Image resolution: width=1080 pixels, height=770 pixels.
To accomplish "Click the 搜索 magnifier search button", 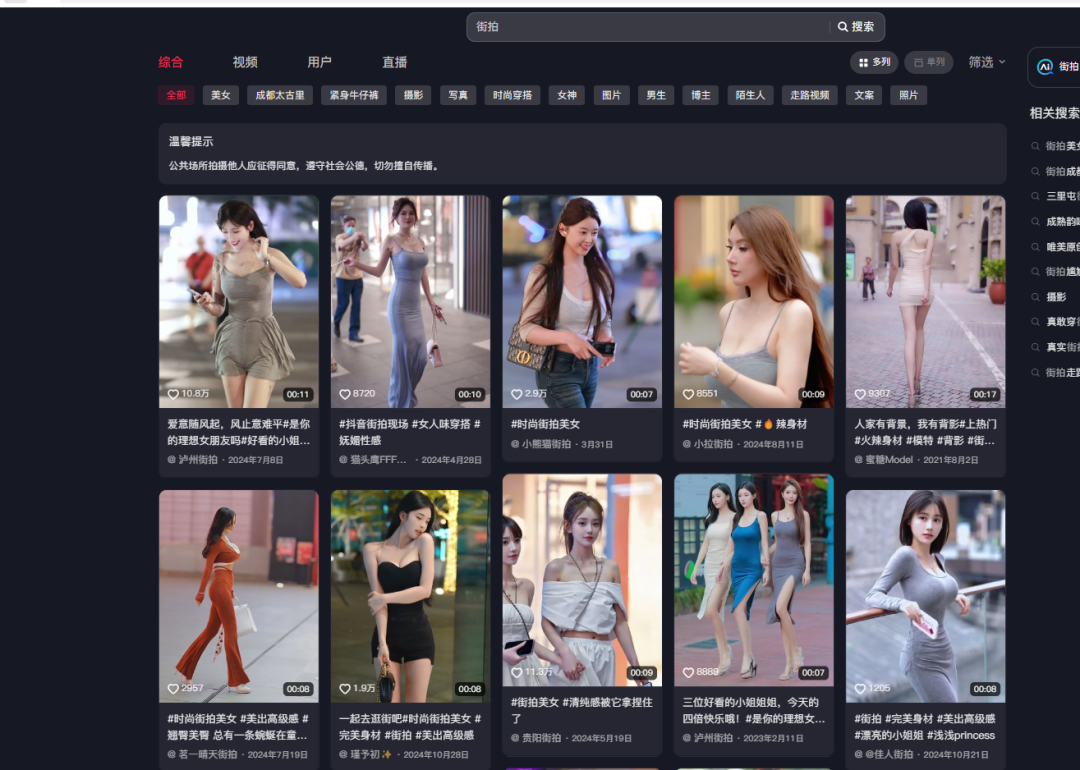I will [x=856, y=27].
